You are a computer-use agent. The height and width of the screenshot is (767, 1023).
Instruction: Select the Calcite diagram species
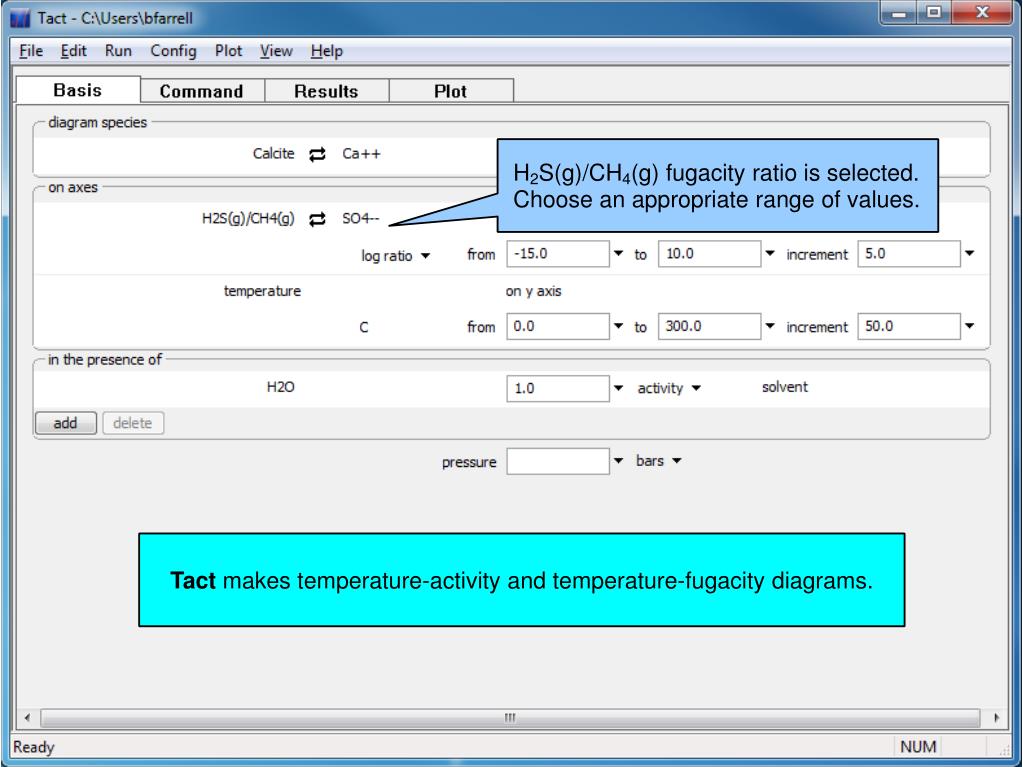(x=273, y=154)
